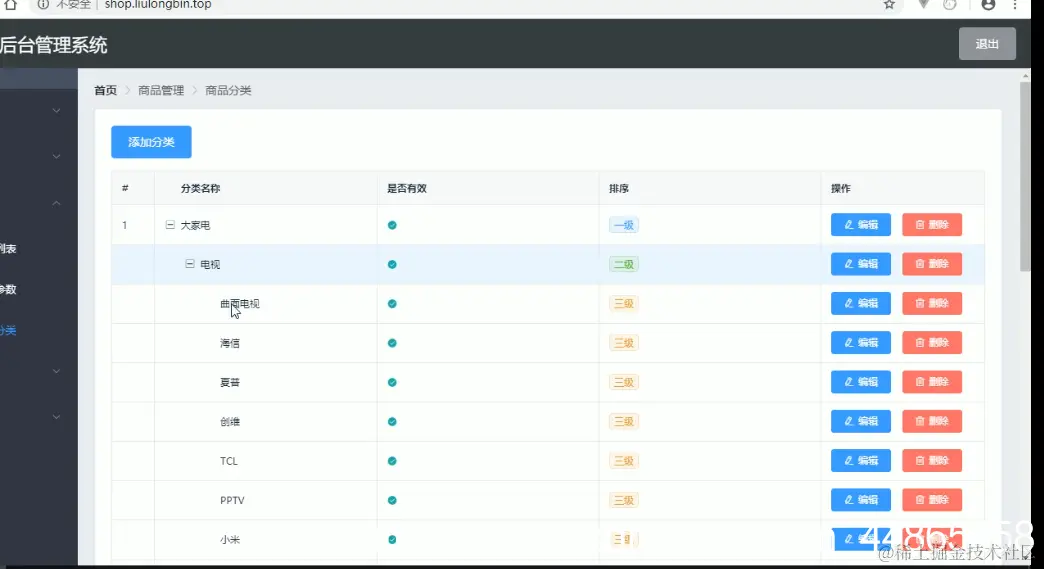
Task: Click the 创维 category name
Action: click(x=230, y=422)
